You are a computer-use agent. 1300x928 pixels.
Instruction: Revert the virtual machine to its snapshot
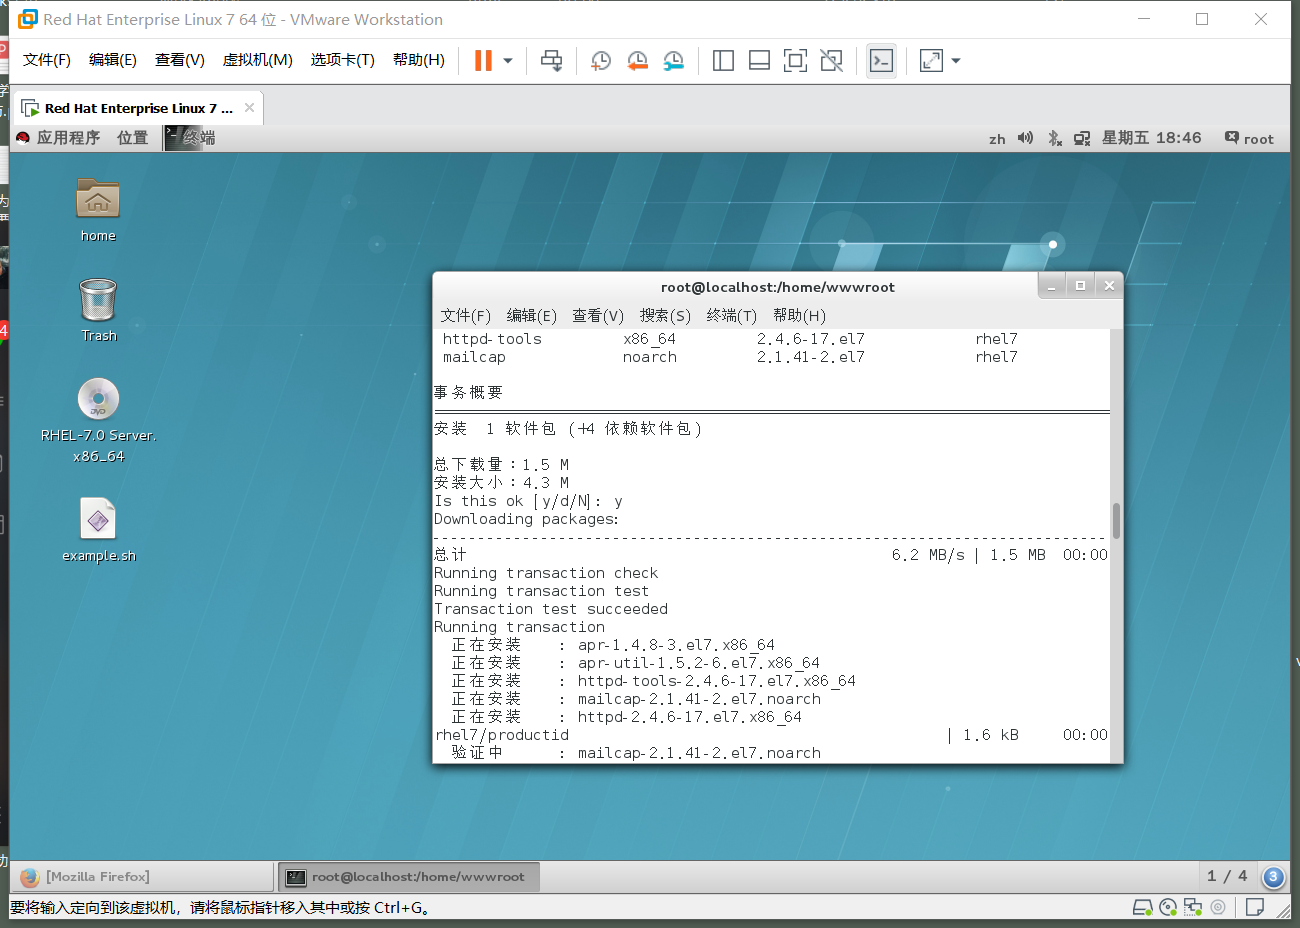637,61
